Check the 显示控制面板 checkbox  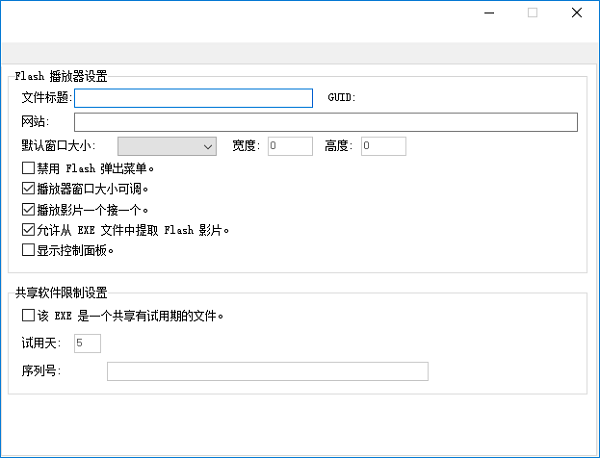pyautogui.click(x=28, y=250)
